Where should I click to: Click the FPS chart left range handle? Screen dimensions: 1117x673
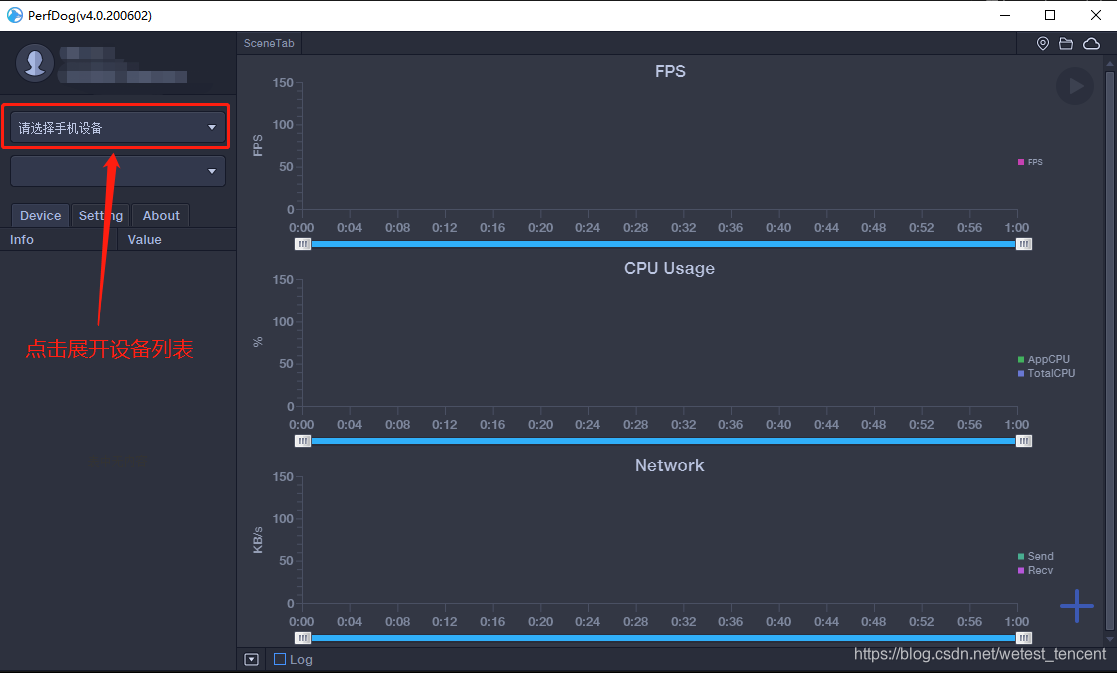click(303, 244)
